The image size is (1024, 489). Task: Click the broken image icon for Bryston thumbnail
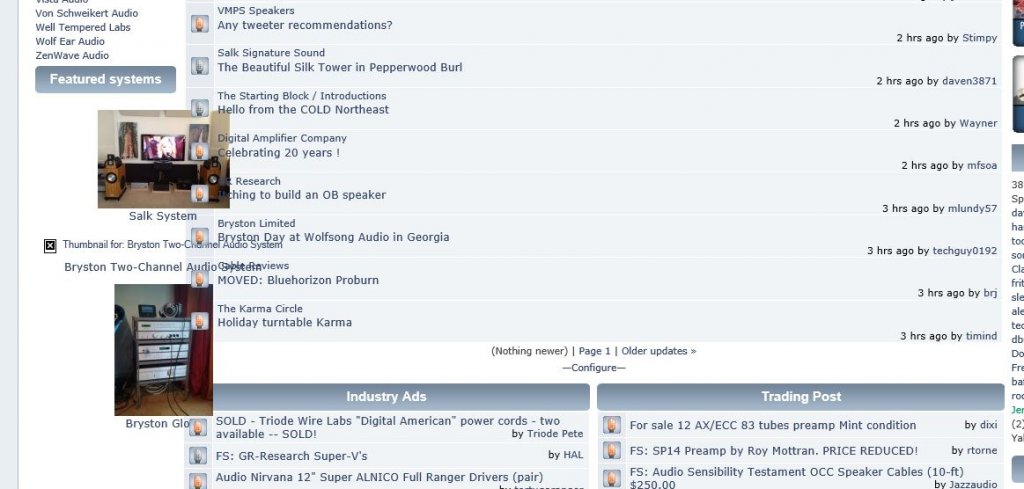coord(50,245)
